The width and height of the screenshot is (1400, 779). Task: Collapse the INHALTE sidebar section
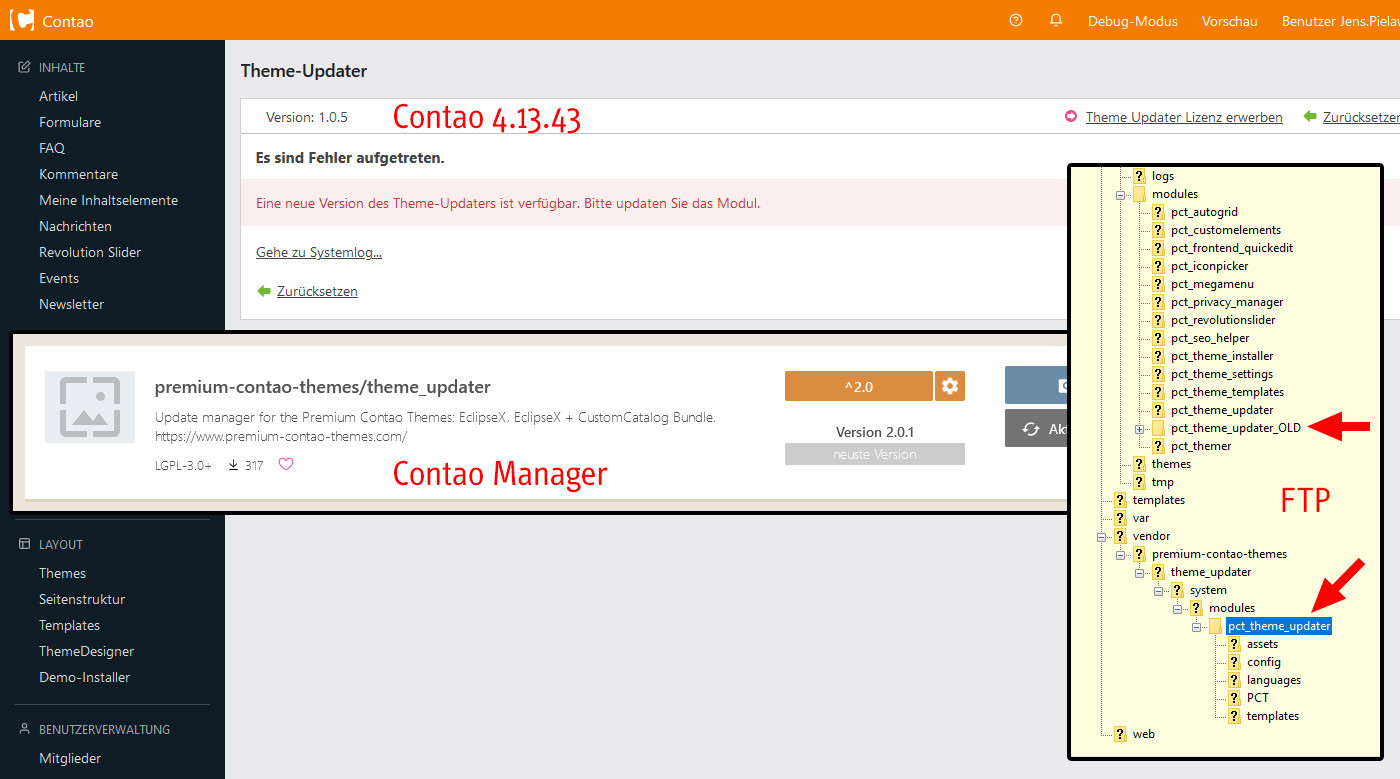(62, 68)
